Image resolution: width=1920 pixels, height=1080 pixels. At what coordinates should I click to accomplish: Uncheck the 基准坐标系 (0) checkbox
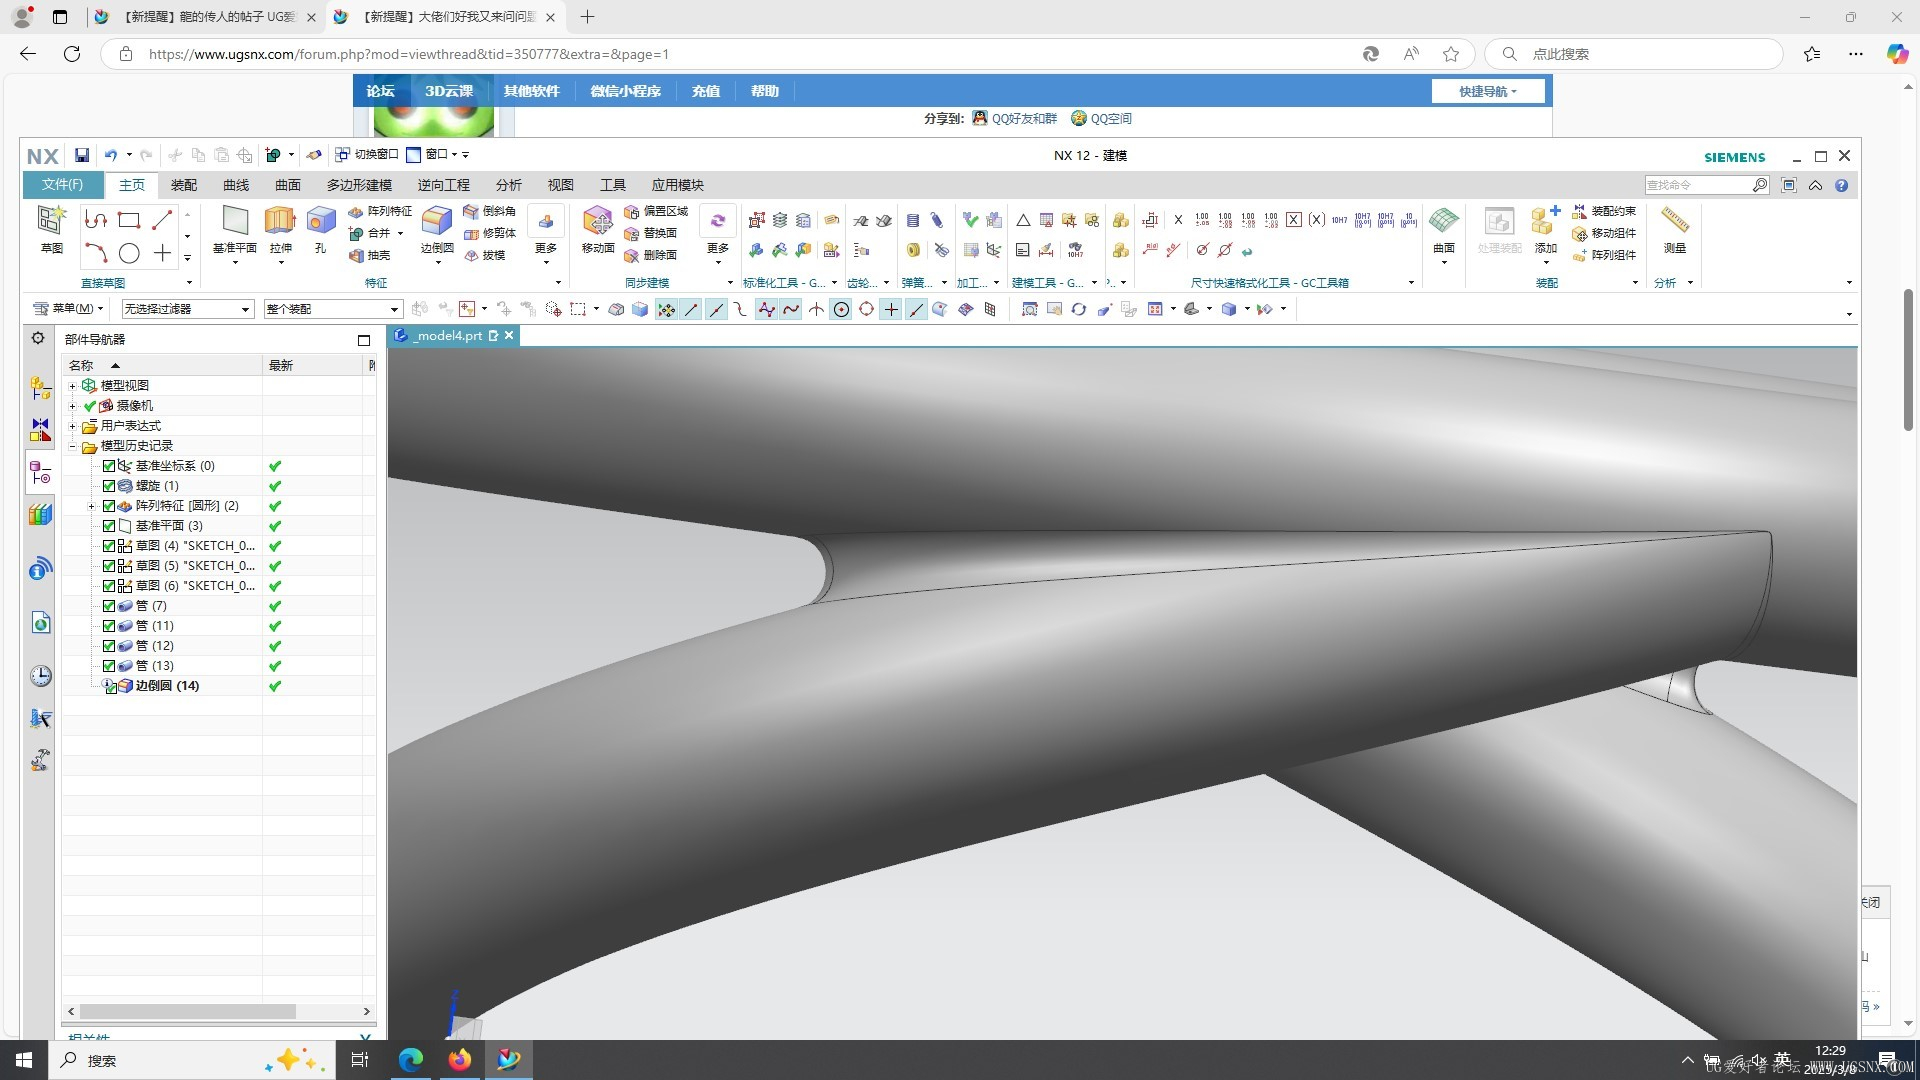click(109, 466)
